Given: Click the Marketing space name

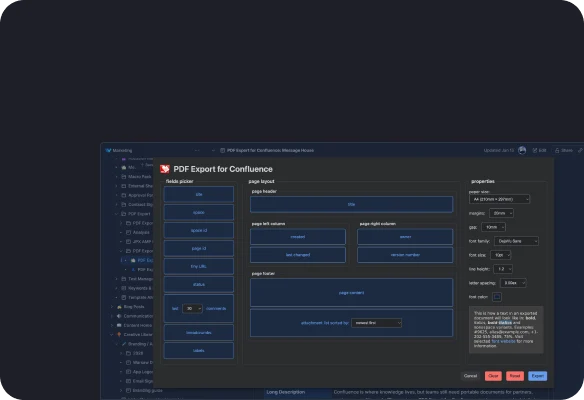Looking at the screenshot, I should coord(122,150).
